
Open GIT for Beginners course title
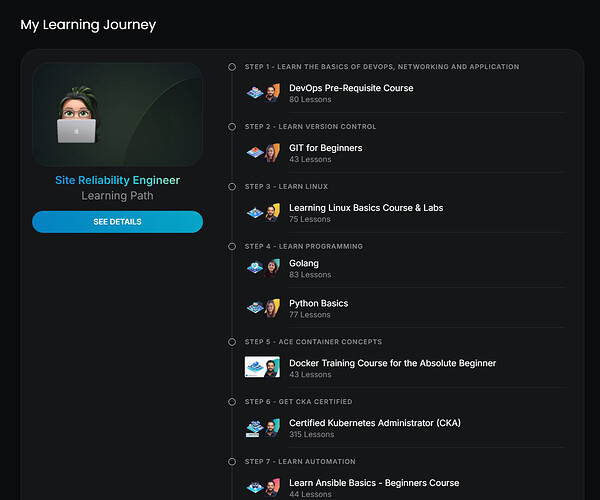[x=326, y=148]
